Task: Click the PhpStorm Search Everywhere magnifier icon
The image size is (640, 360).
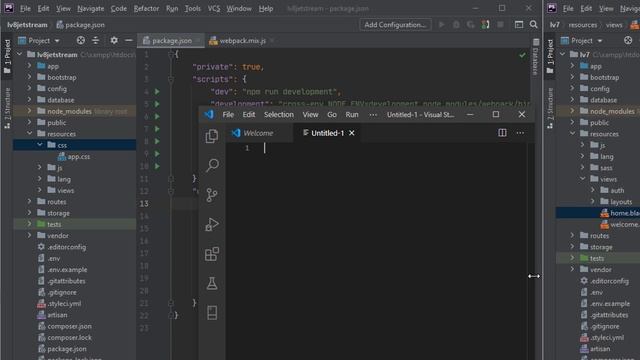Action: (x=533, y=24)
